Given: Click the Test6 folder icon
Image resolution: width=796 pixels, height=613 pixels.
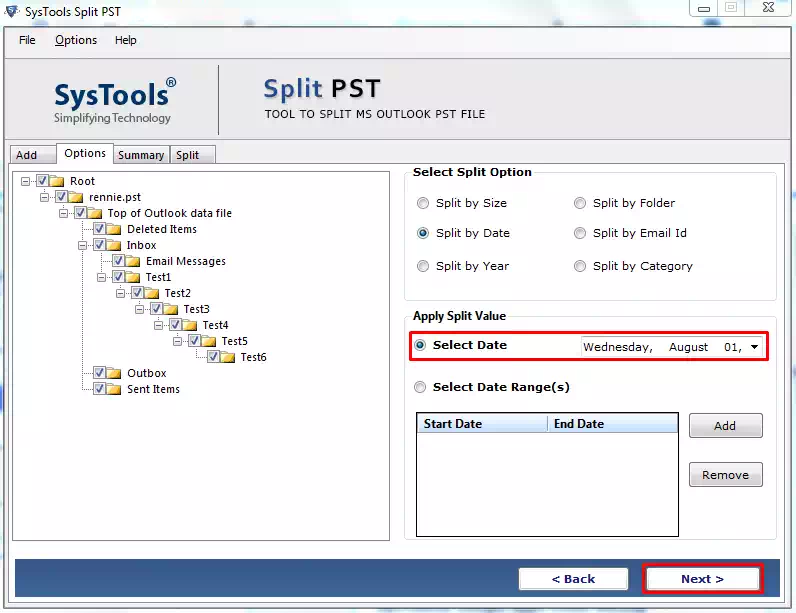Looking at the screenshot, I should [229, 357].
